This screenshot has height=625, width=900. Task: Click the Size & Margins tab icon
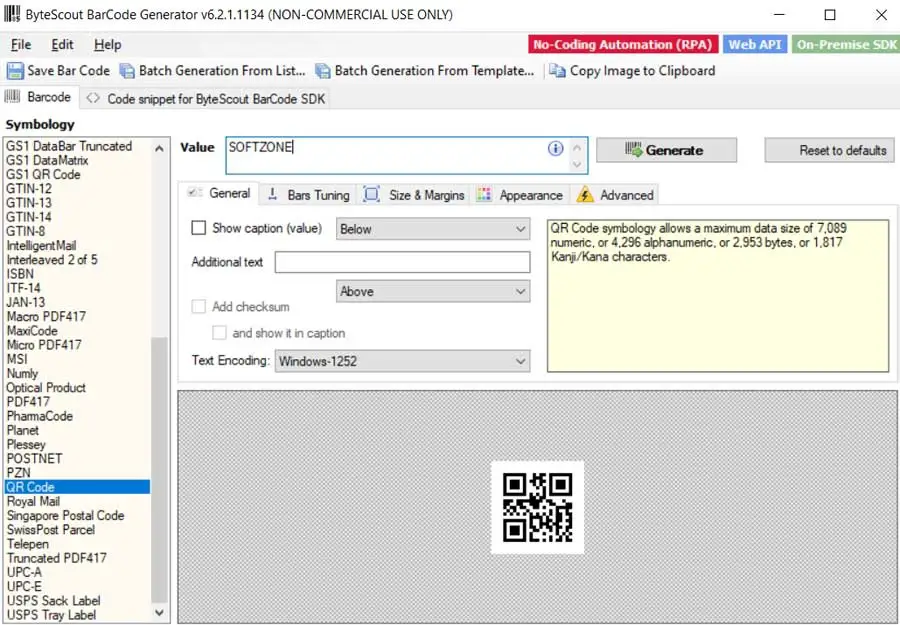point(371,194)
